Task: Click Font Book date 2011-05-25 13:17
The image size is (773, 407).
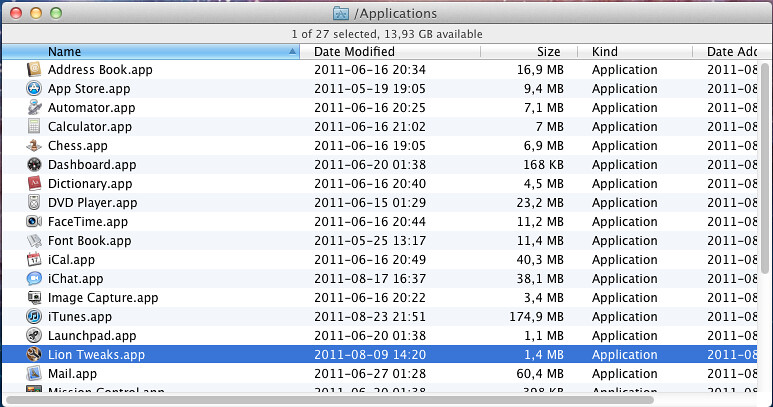Action: pos(370,241)
